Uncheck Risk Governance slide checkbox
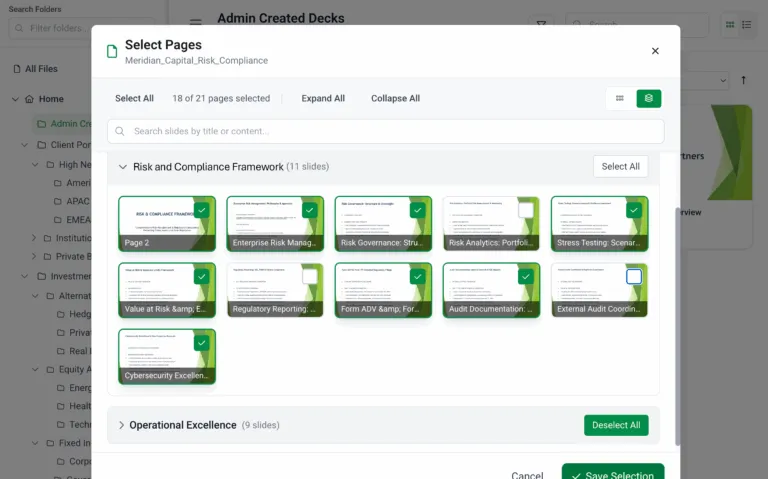Screen dimensions: 768x479 (x=418, y=210)
